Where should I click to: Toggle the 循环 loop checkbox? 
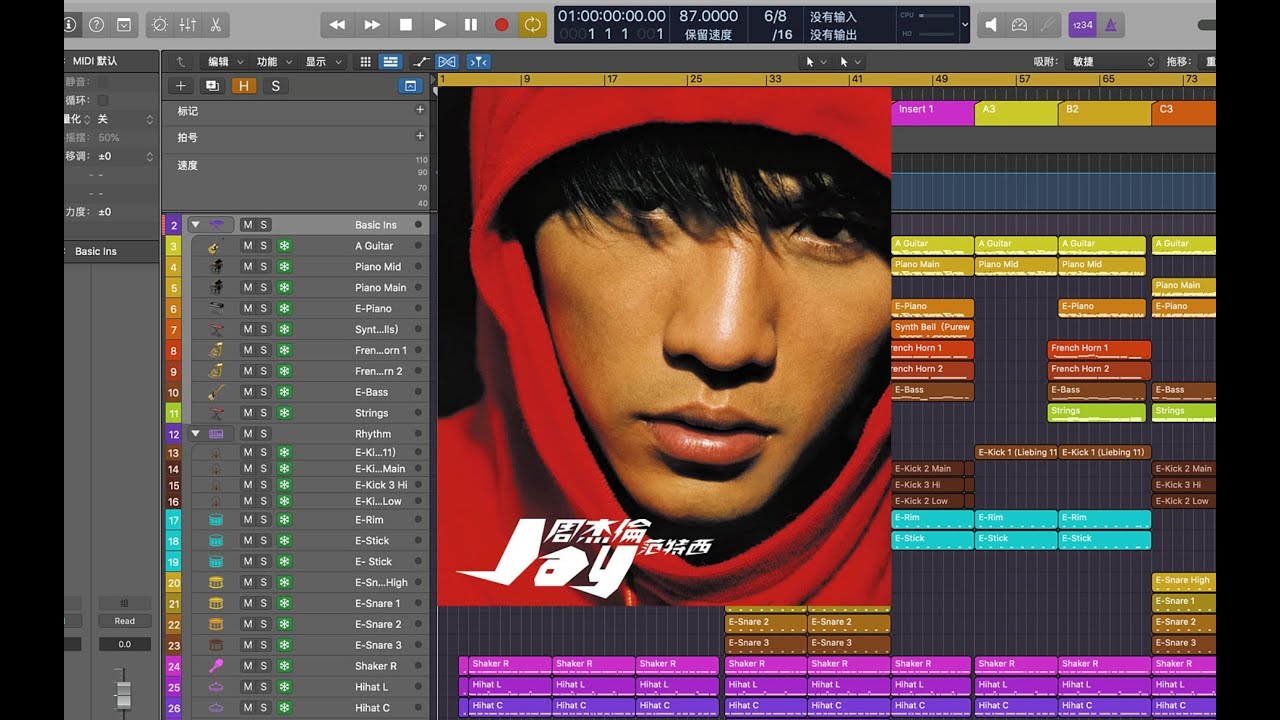pyautogui.click(x=103, y=100)
